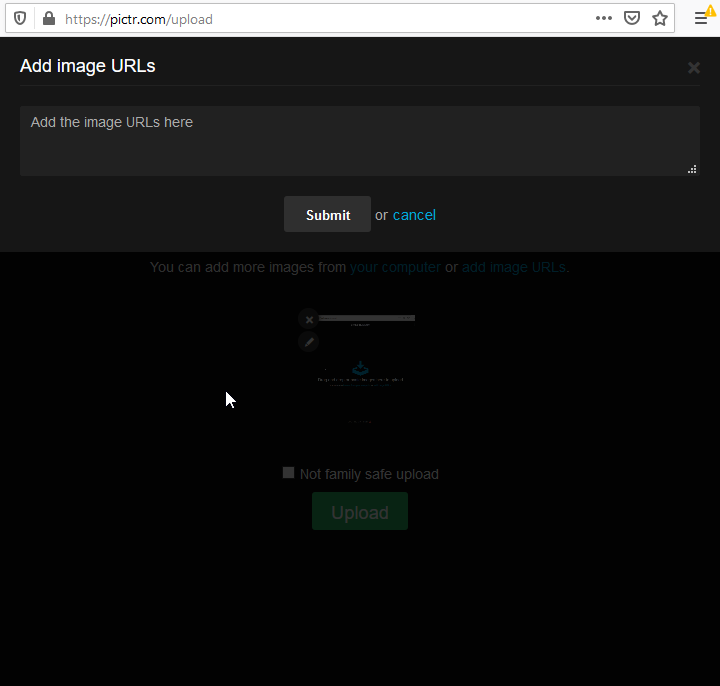
Task: Bookmark this page with the star icon
Action: point(660,18)
